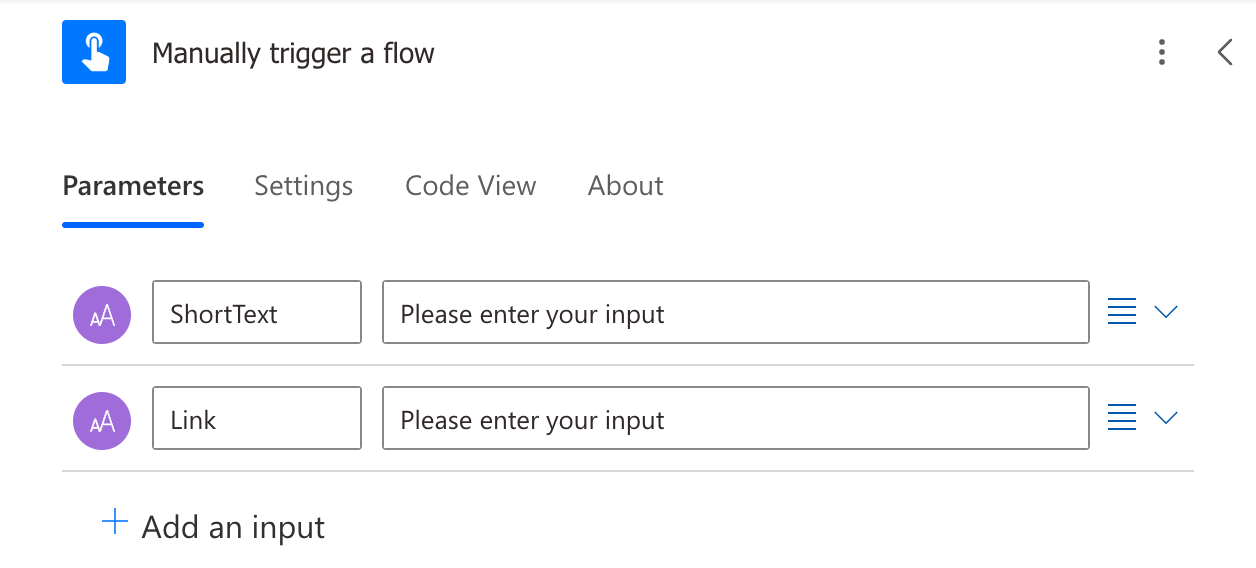1256x568 pixels.
Task: Focus the Link description input field
Action: pyautogui.click(x=735, y=419)
